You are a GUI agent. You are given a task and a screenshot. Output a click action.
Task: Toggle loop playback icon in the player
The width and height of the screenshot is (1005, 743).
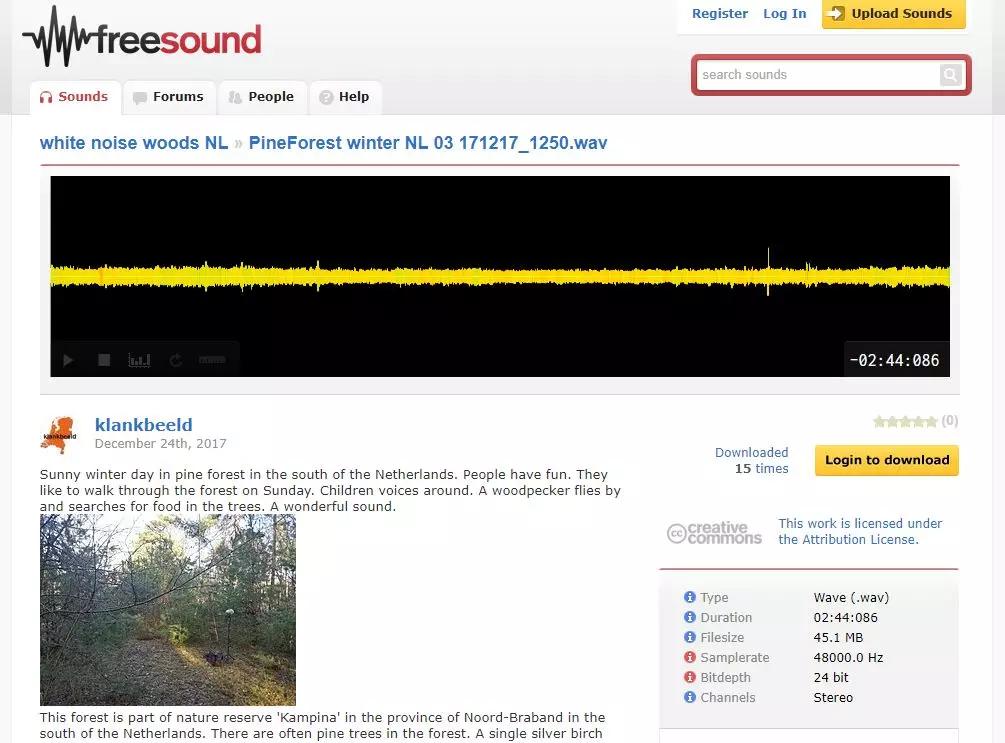coord(176,360)
